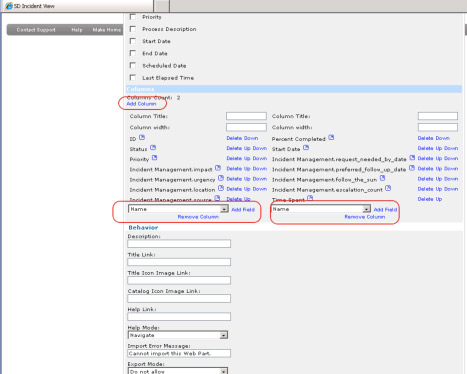Click edit icon next to Start Date field

[x=306, y=147]
